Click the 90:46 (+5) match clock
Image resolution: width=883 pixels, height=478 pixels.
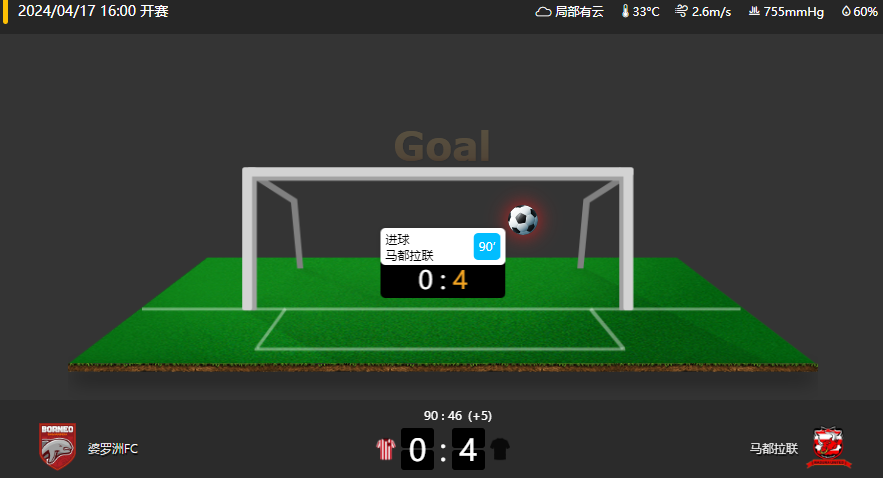point(458,416)
